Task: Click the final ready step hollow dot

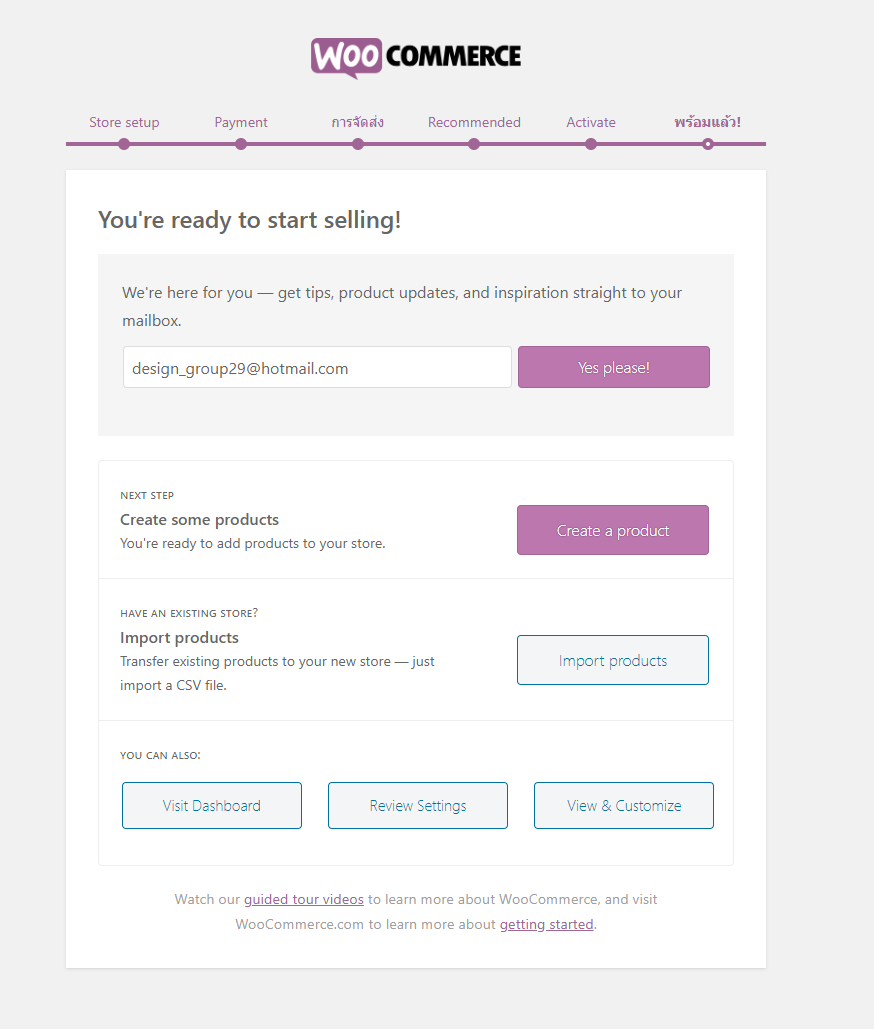Action: pyautogui.click(x=707, y=144)
